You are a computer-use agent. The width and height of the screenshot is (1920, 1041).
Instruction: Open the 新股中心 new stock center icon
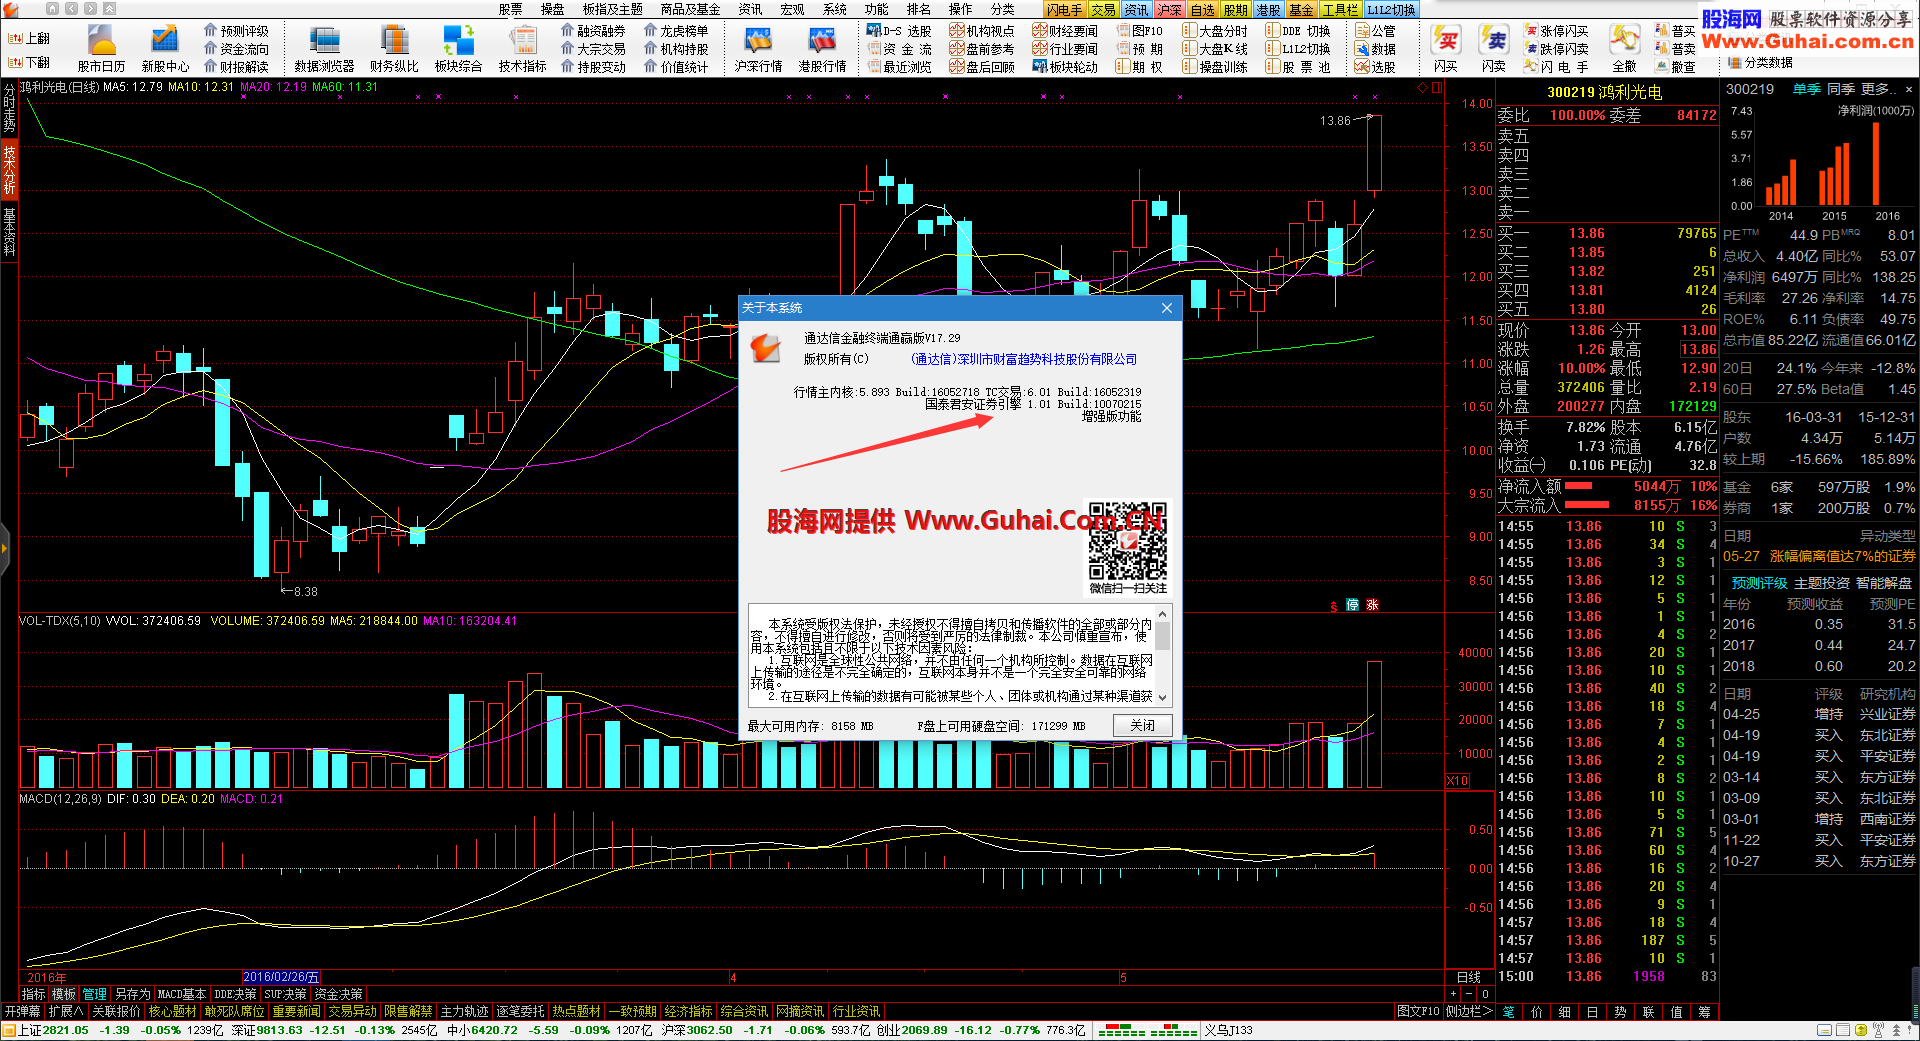(x=165, y=48)
